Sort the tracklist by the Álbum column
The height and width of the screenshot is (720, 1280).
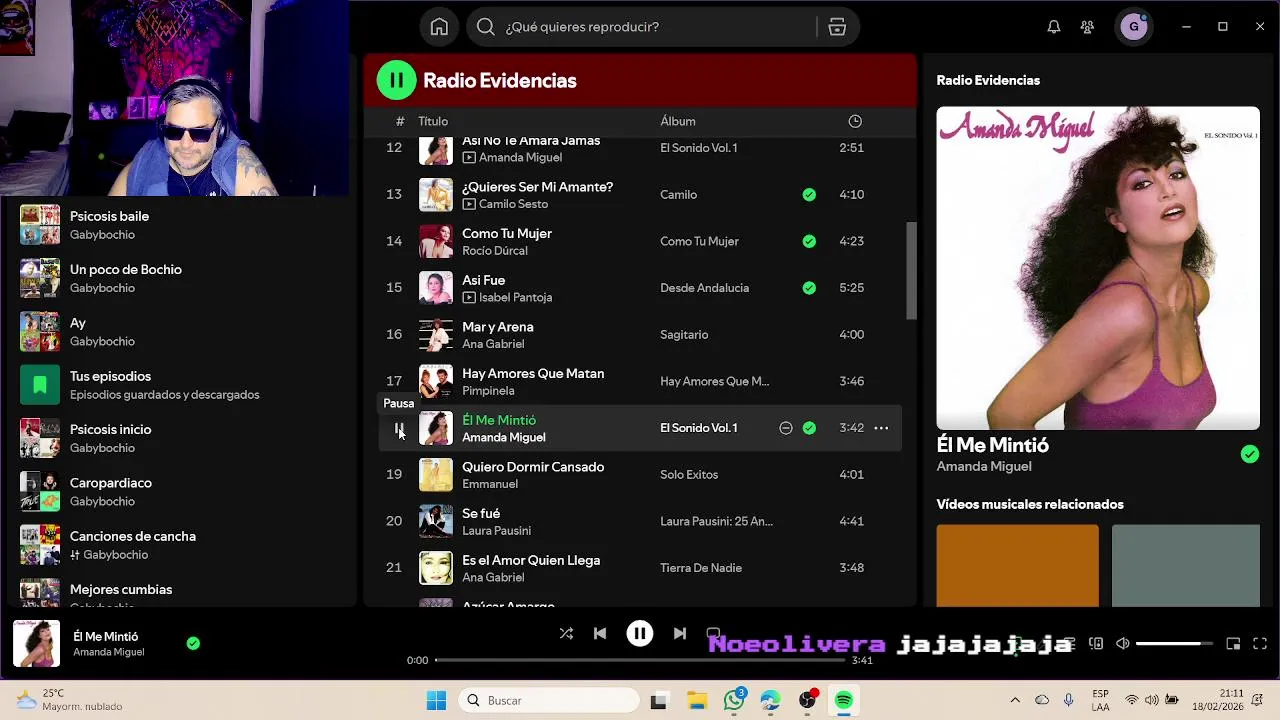(678, 121)
